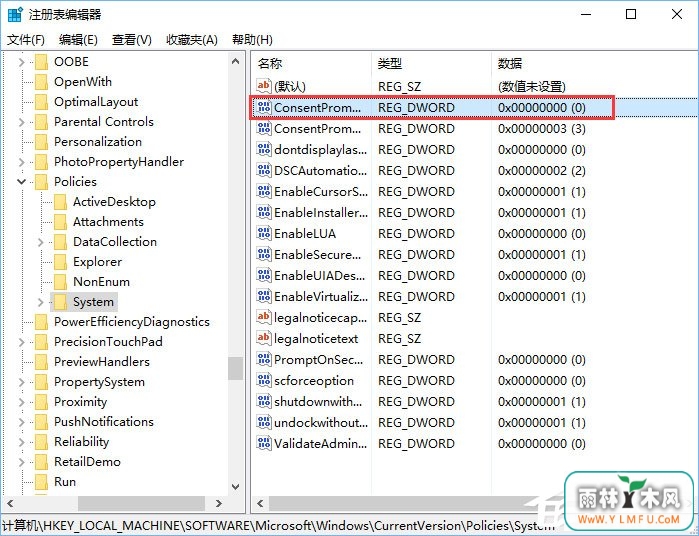Click tree pane horizontal scroll right arrow
This screenshot has height=536, width=699.
coord(218,503)
